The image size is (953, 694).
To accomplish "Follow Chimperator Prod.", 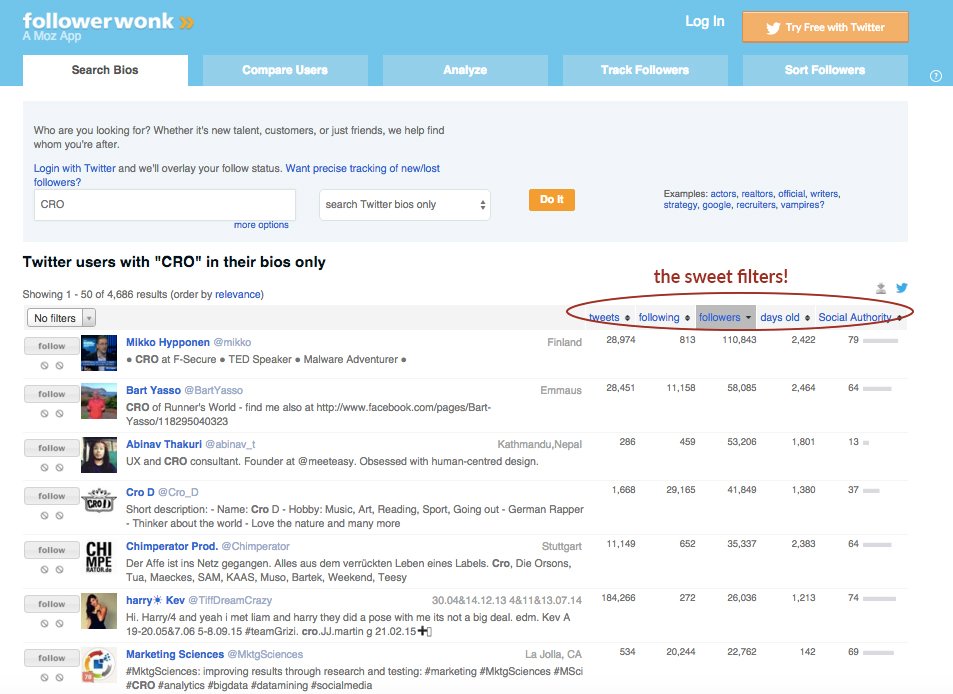I will tap(52, 550).
